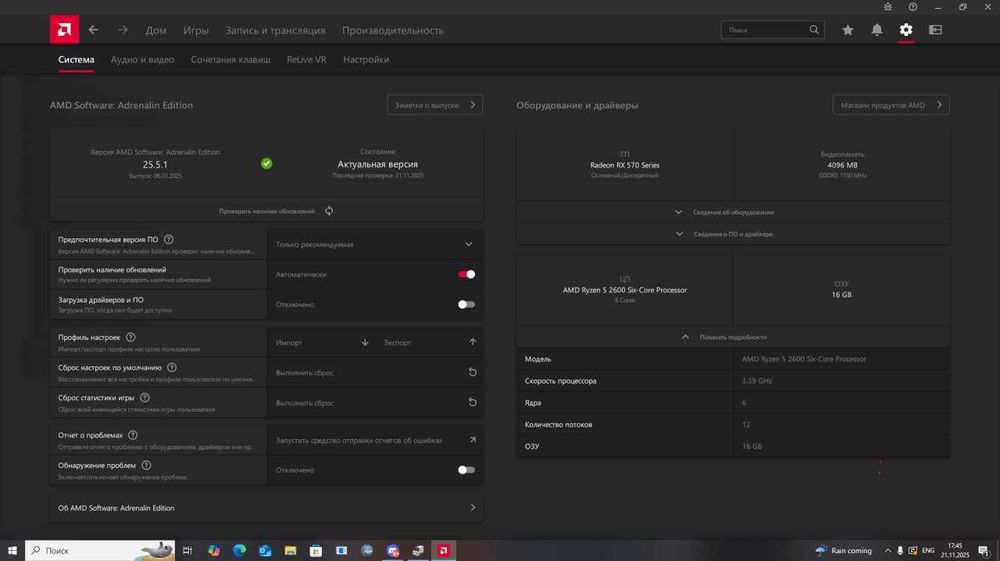The width and height of the screenshot is (1000, 561).
Task: Click Windows taskbar search box
Action: click(100, 550)
